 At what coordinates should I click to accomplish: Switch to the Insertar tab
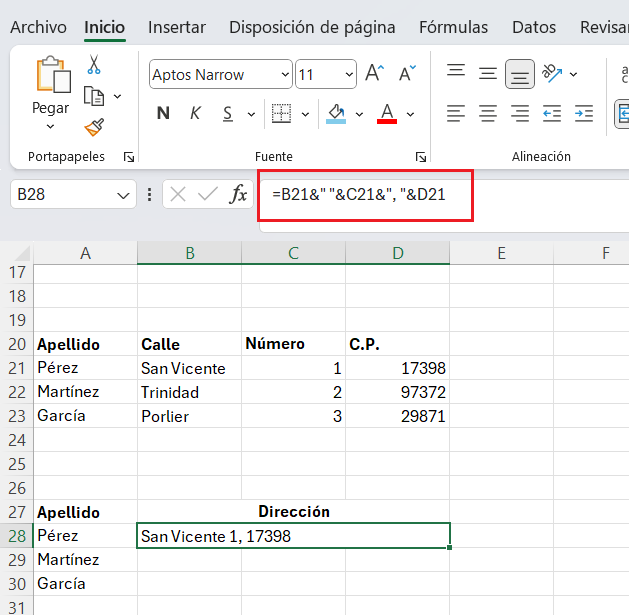point(177,27)
